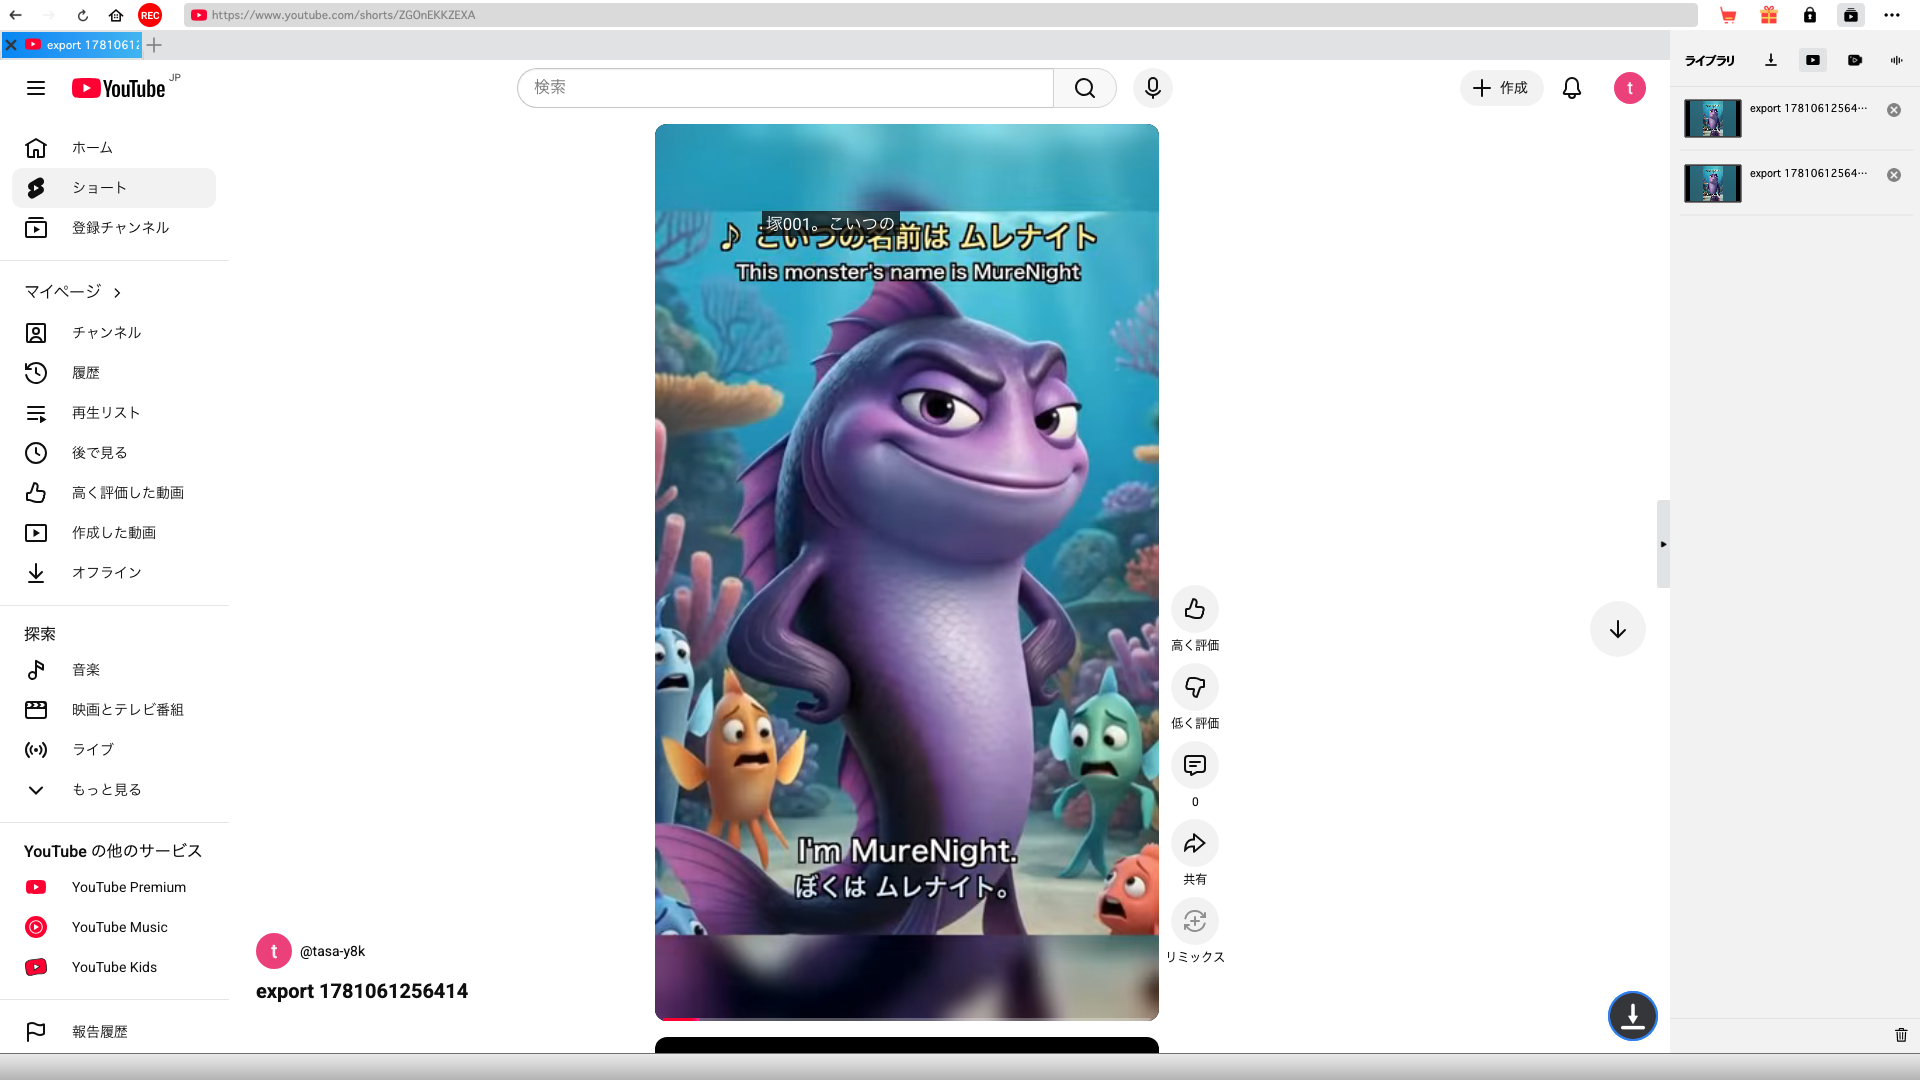Open the ライブラリ panel tab
Screen dimensions: 1920x1080
tap(1710, 61)
